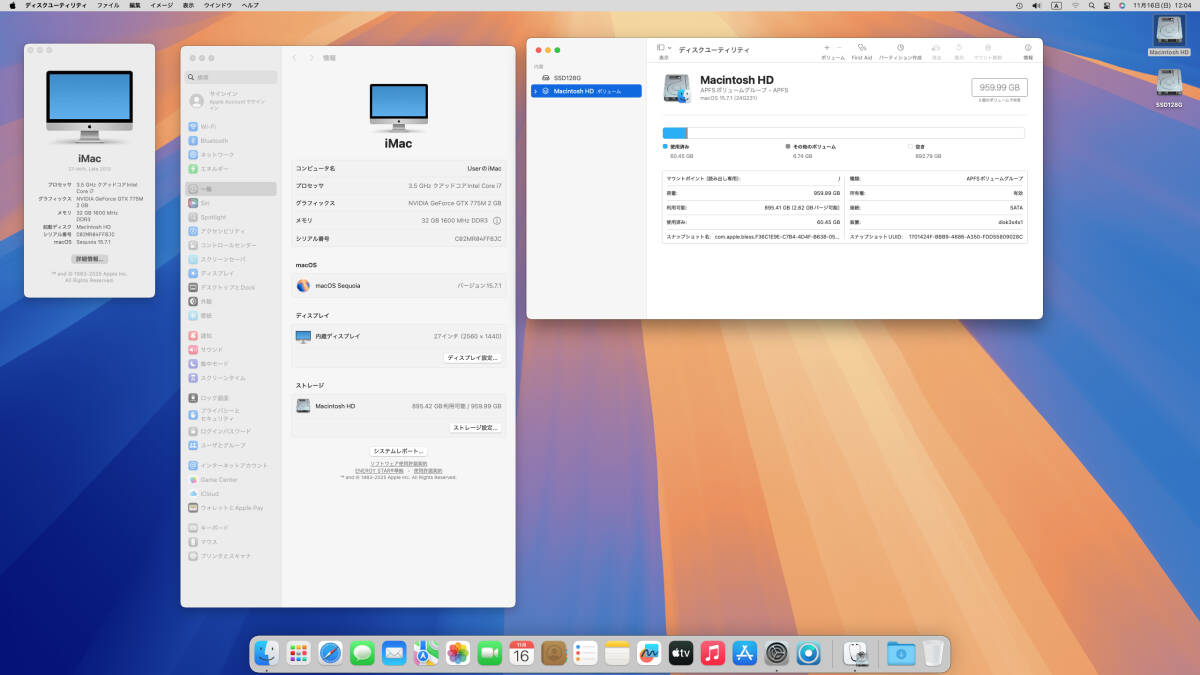Open the ファイル menu in the menu bar
Screen dimensions: 1200x675
tap(108, 5)
